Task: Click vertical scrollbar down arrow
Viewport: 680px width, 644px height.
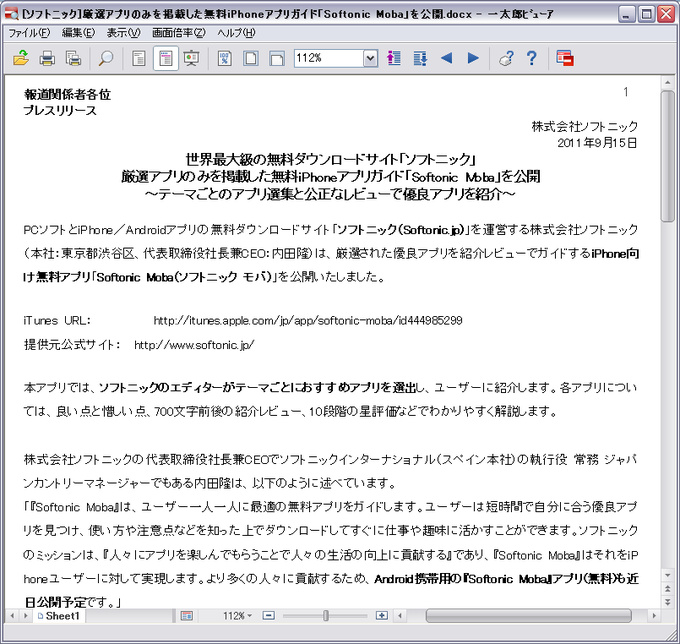Action: (667, 575)
